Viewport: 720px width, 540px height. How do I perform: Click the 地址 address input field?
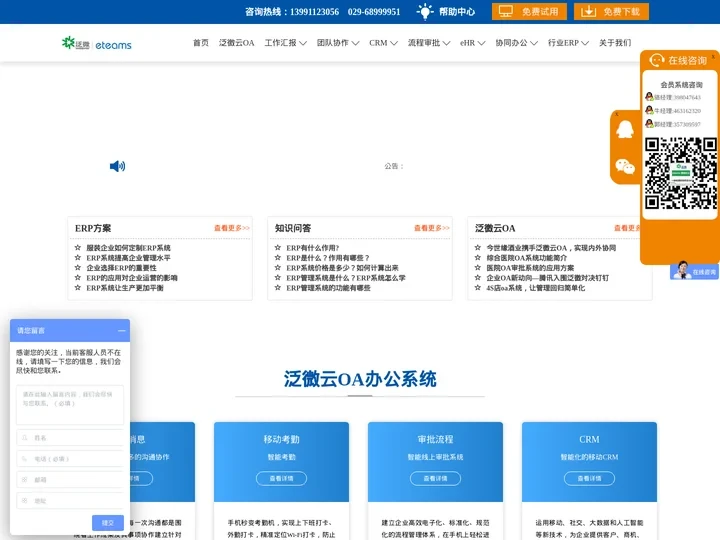coord(70,501)
